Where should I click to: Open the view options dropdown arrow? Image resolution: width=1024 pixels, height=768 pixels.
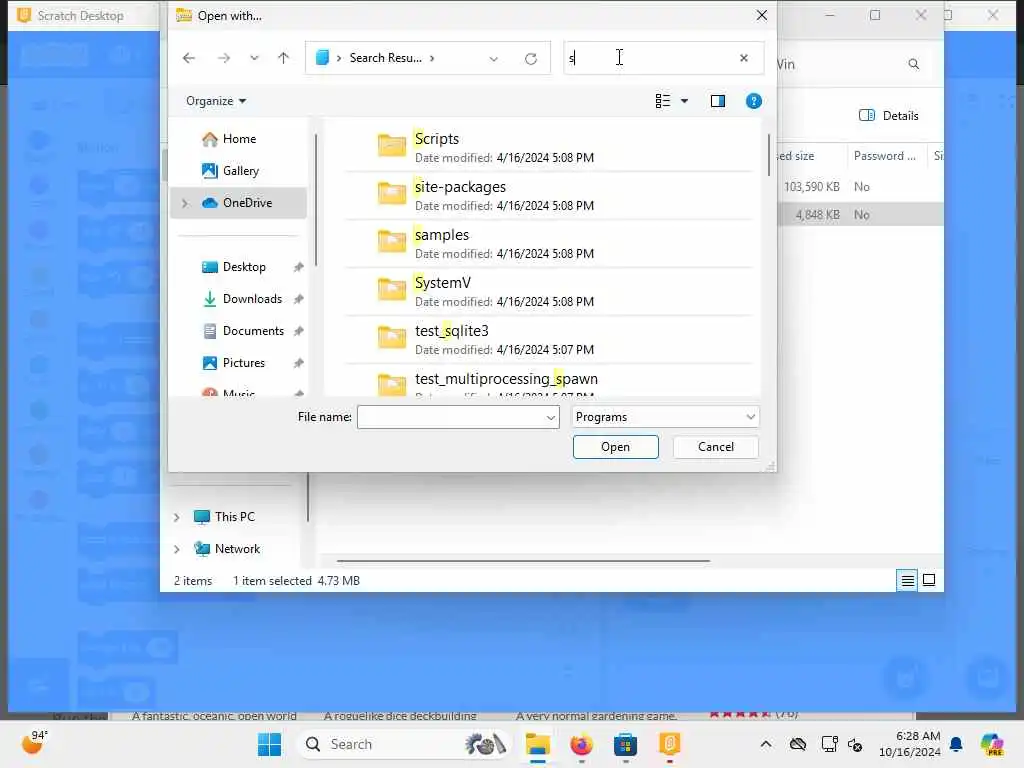[x=684, y=101]
